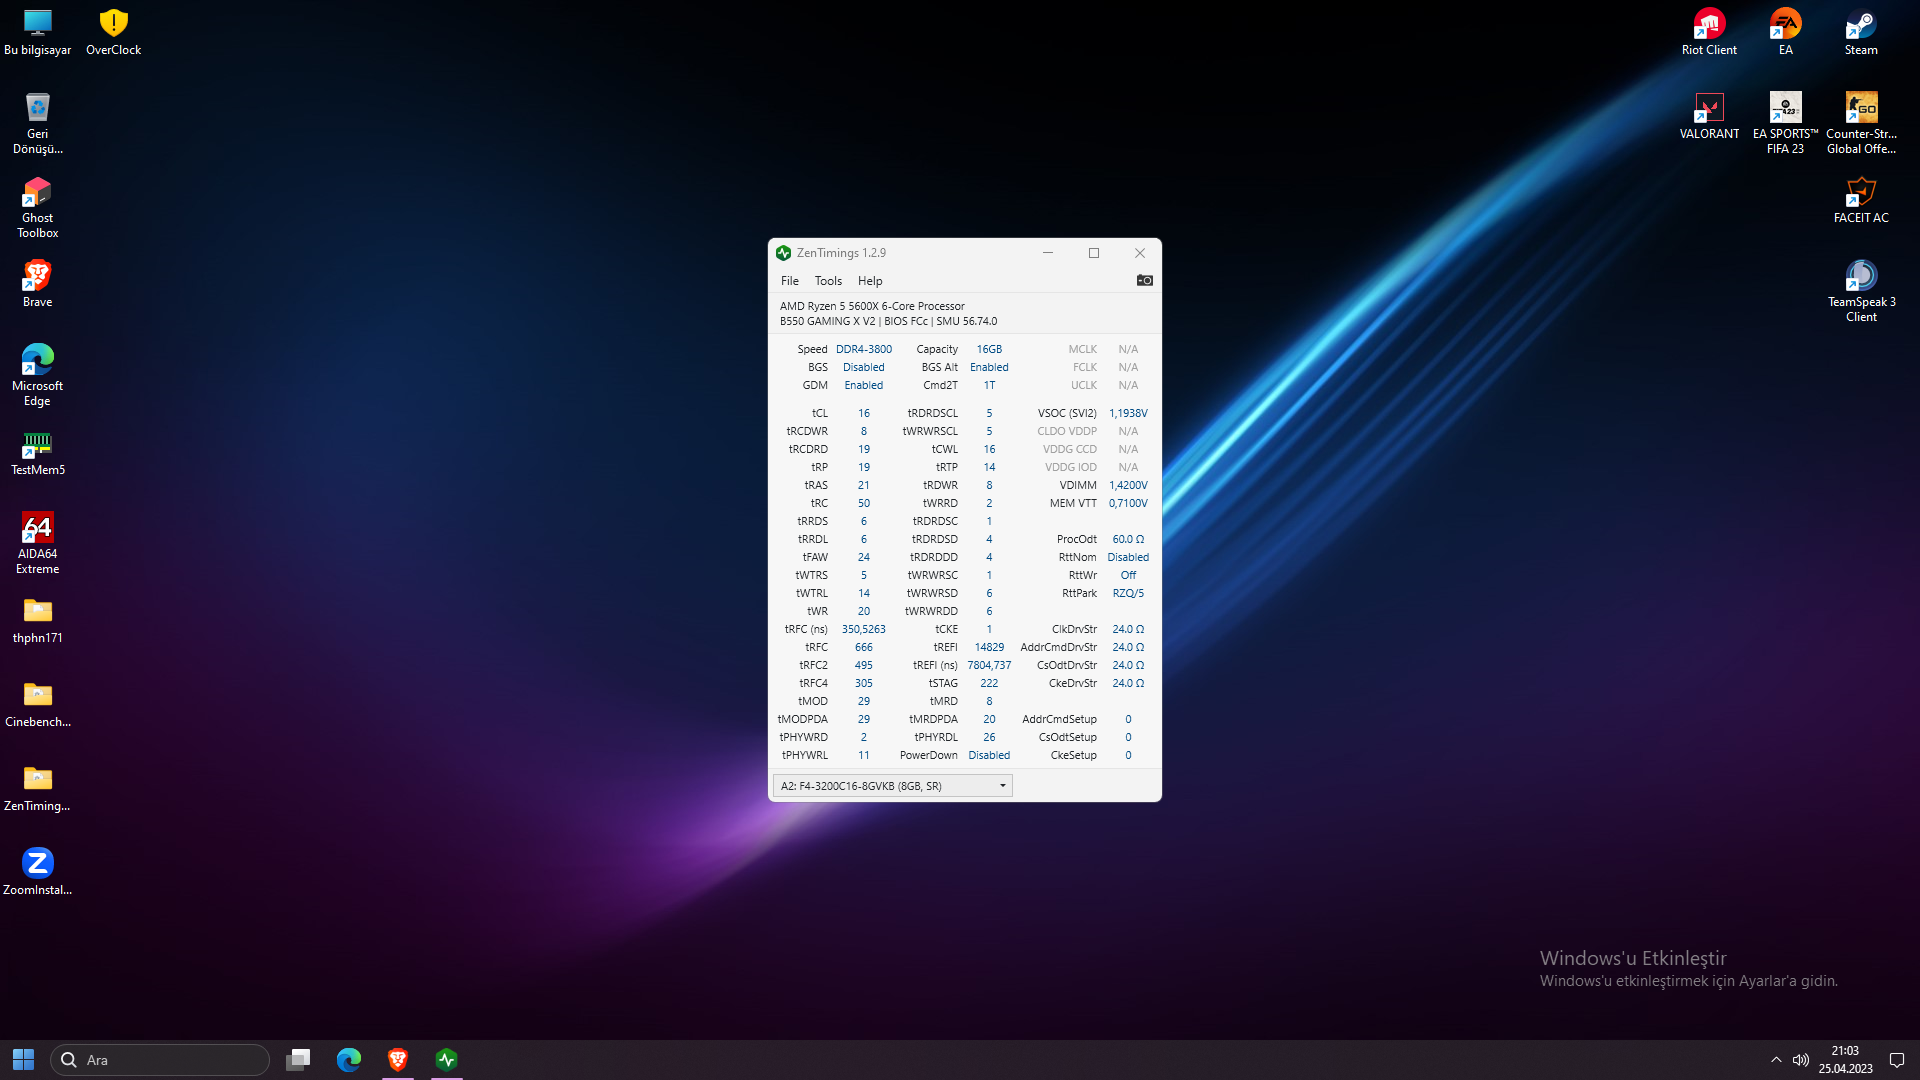Click the Ara search box on taskbar
Image resolution: width=1920 pixels, height=1080 pixels.
160,1060
